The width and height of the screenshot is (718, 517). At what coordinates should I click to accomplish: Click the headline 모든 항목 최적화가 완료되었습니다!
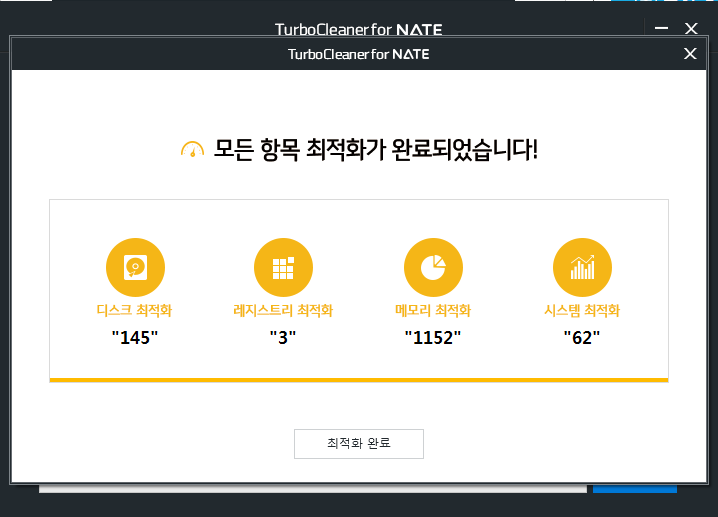point(375,149)
